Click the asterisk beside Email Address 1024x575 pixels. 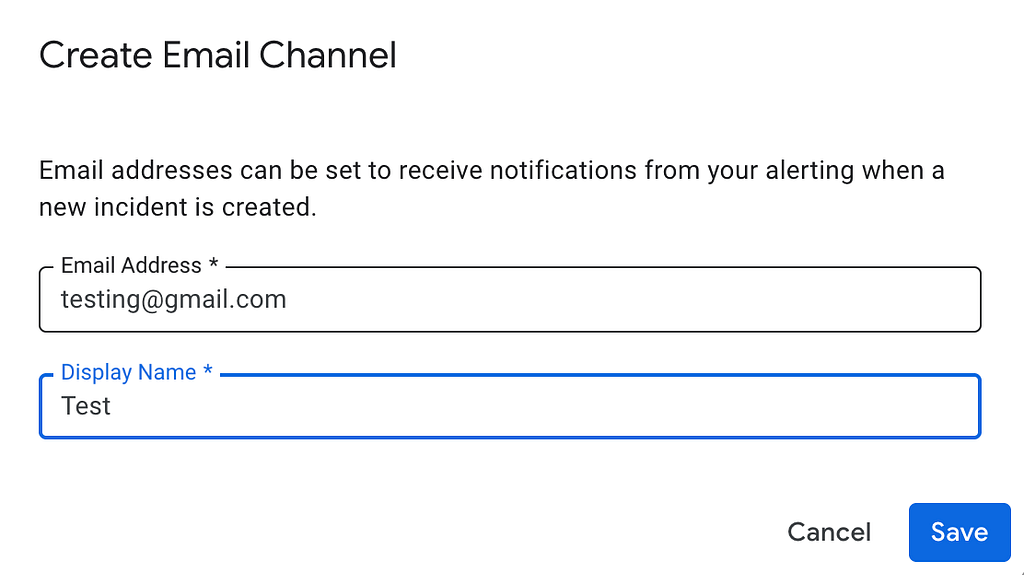click(213, 263)
